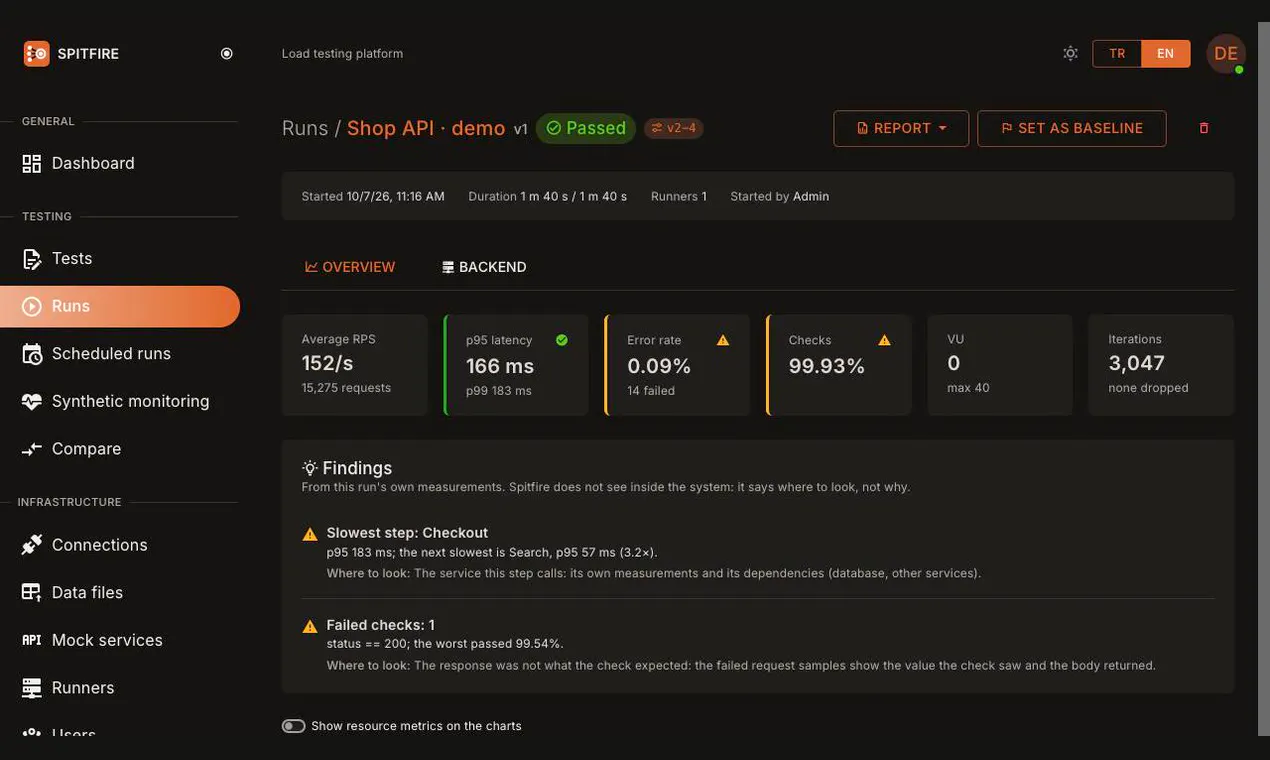Click the p95 latency green check icon
Screen dimensions: 1270x760
[x=562, y=340]
